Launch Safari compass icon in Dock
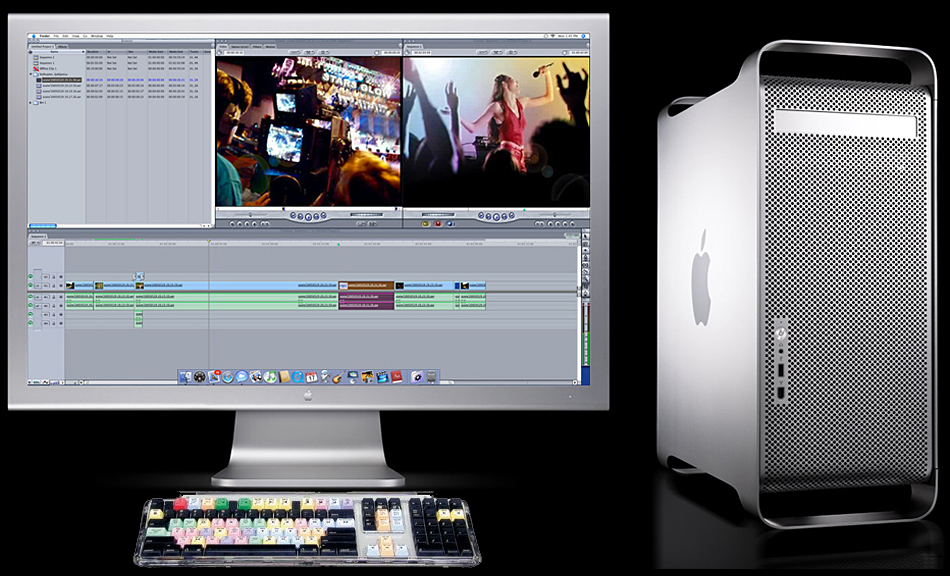Image resolution: width=950 pixels, height=576 pixels. coord(227,377)
